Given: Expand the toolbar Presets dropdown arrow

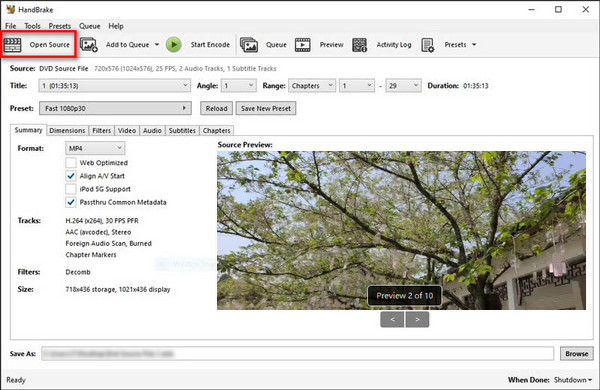Looking at the screenshot, I should tap(474, 45).
